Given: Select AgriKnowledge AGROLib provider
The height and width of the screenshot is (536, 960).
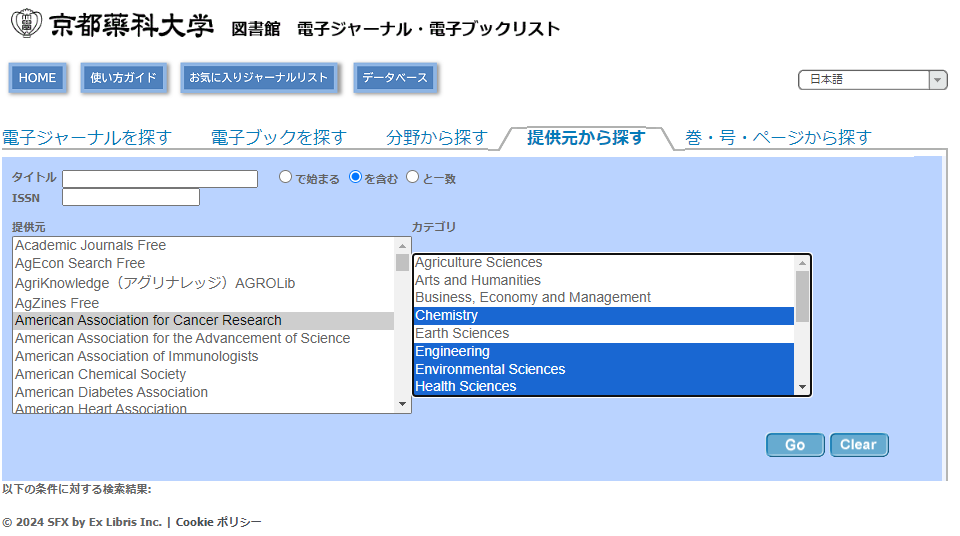Looking at the screenshot, I should [204, 283].
